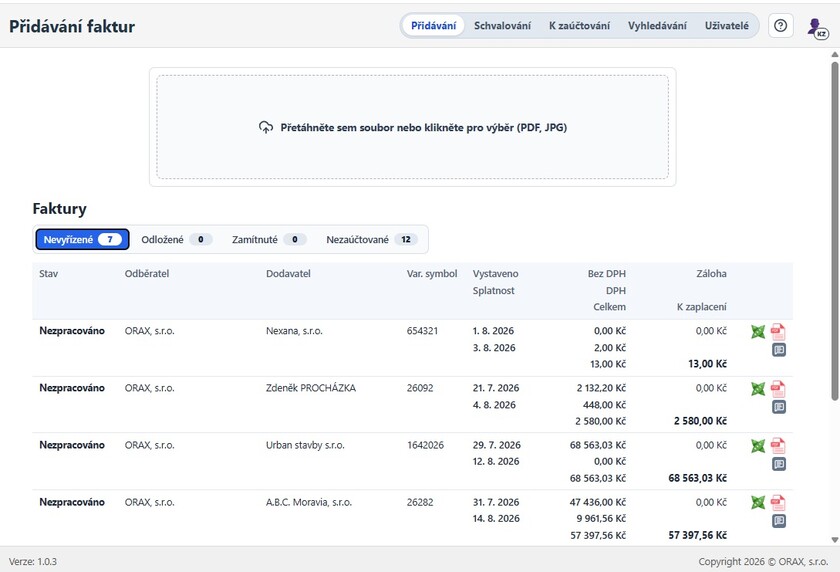Click variable symbol 654321
This screenshot has width=840, height=572.
coord(422,331)
